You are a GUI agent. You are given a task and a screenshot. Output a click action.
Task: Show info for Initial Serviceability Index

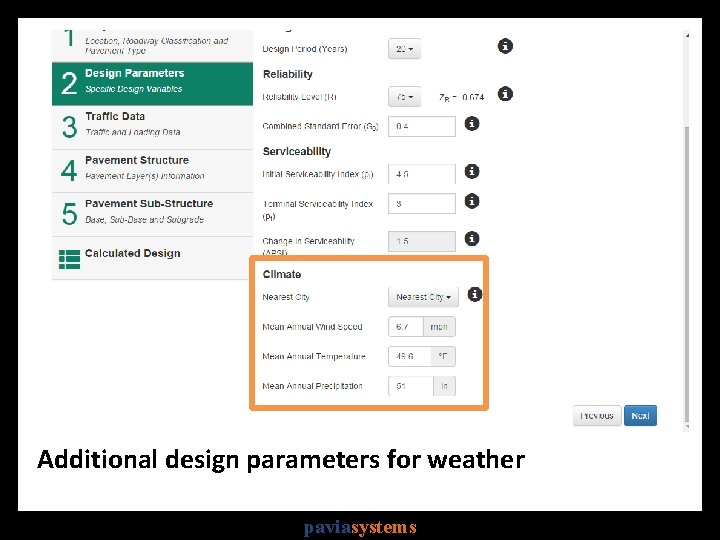pos(472,172)
